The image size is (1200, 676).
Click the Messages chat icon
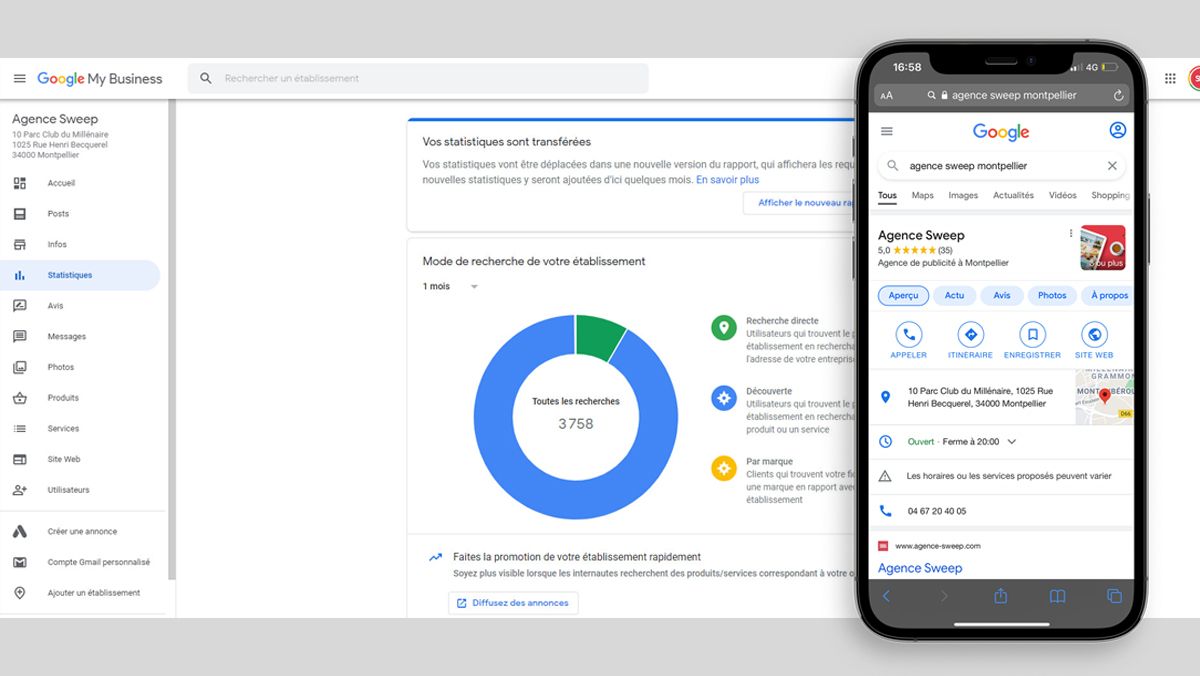20,337
